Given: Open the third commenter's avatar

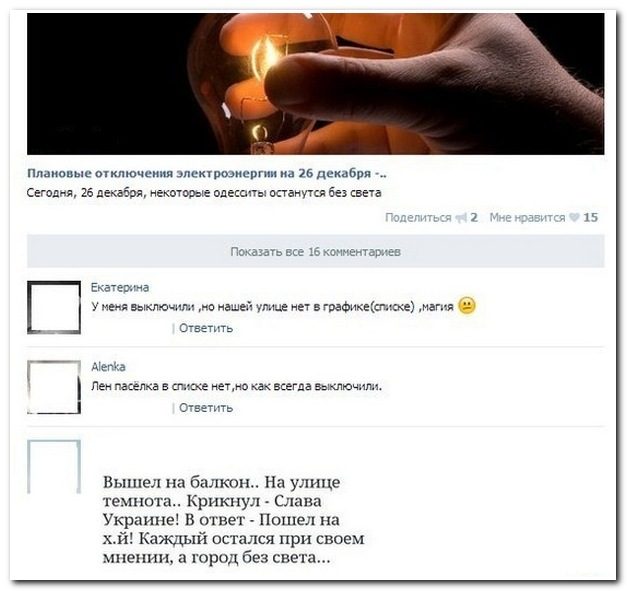Looking at the screenshot, I should (54, 467).
